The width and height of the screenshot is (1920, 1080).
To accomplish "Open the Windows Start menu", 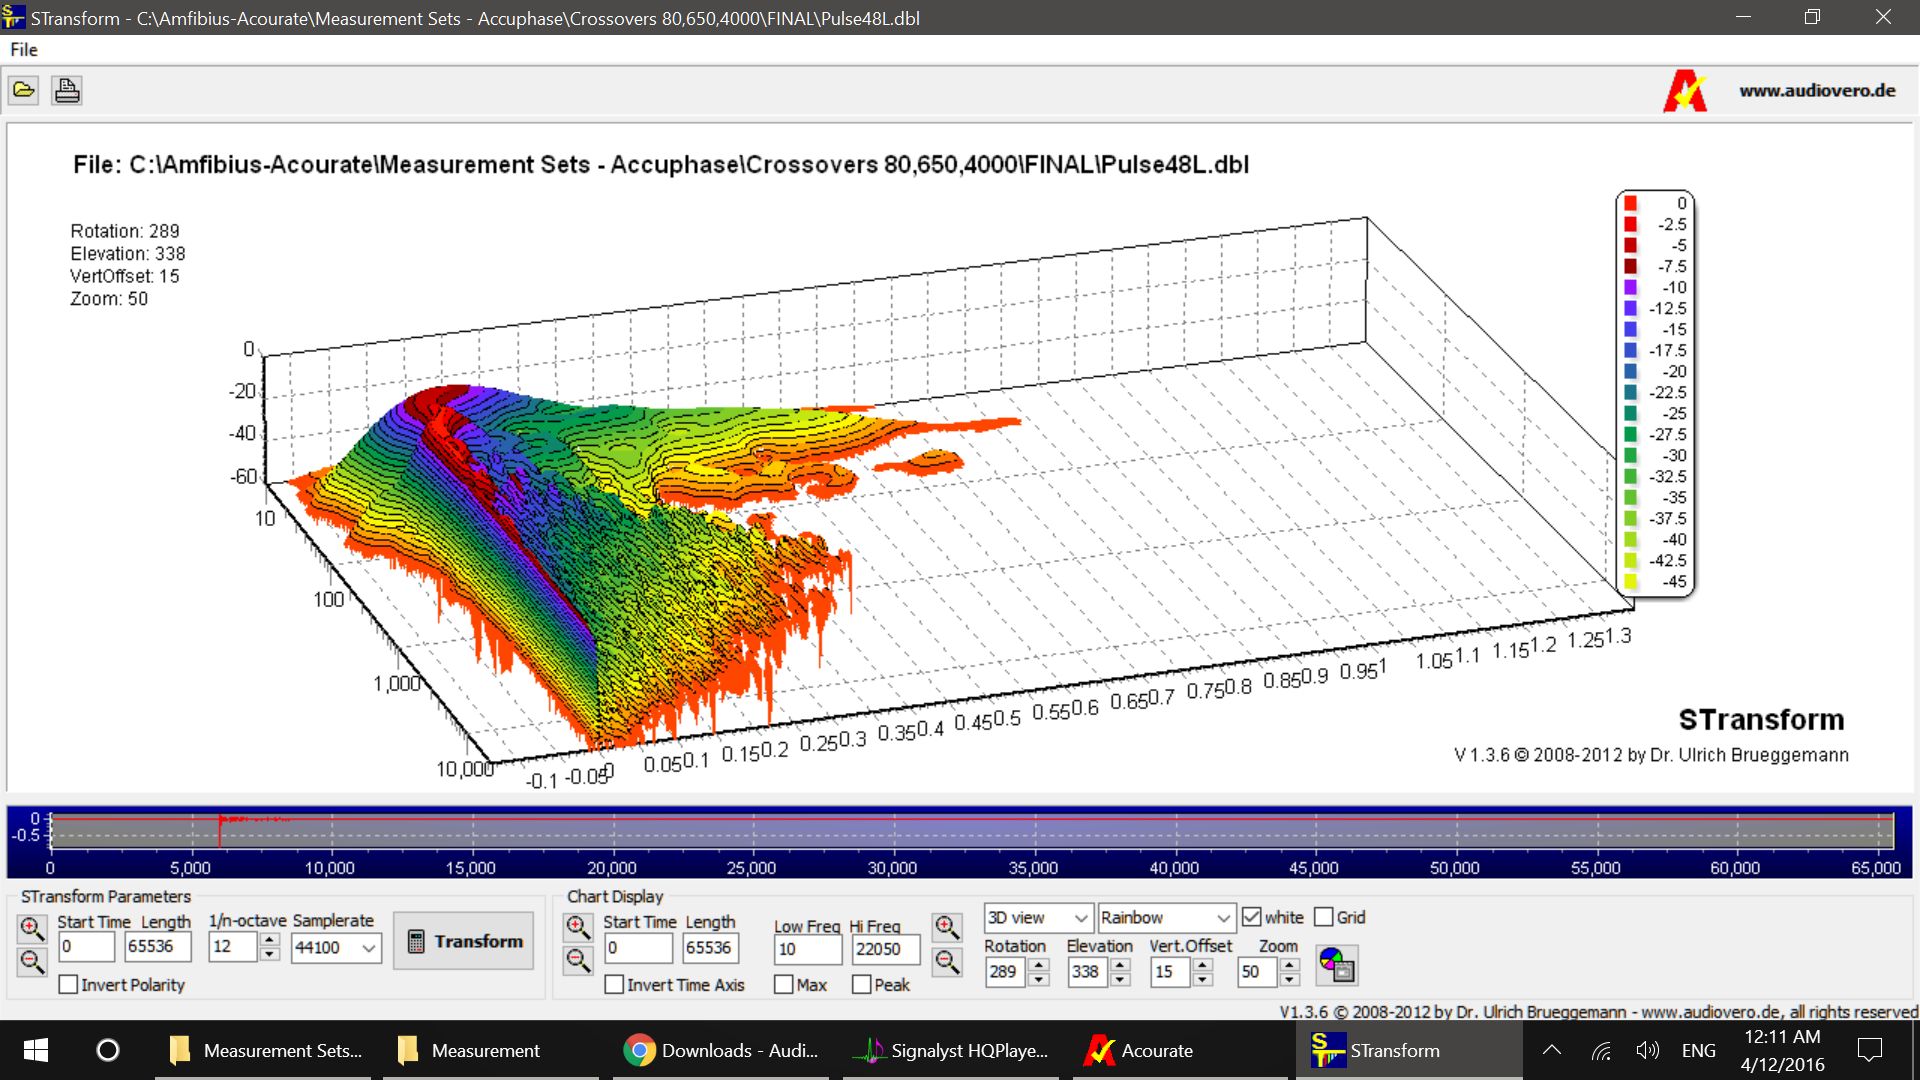I will (x=36, y=1050).
